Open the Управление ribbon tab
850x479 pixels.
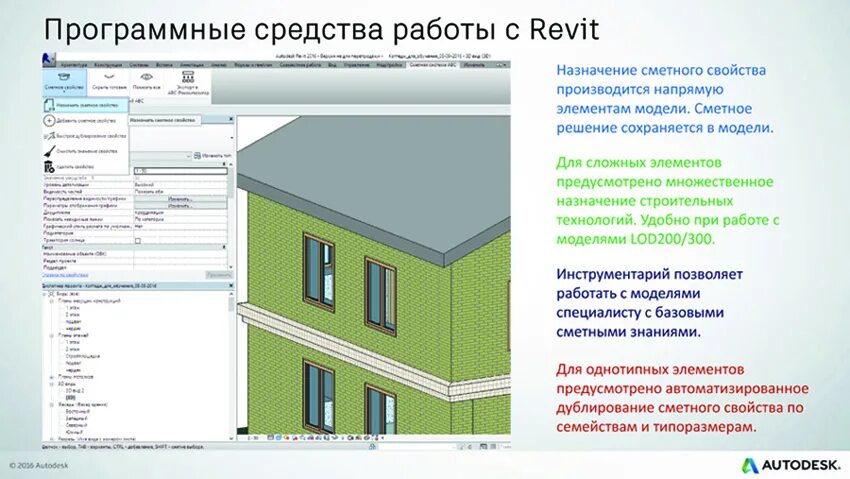click(356, 64)
